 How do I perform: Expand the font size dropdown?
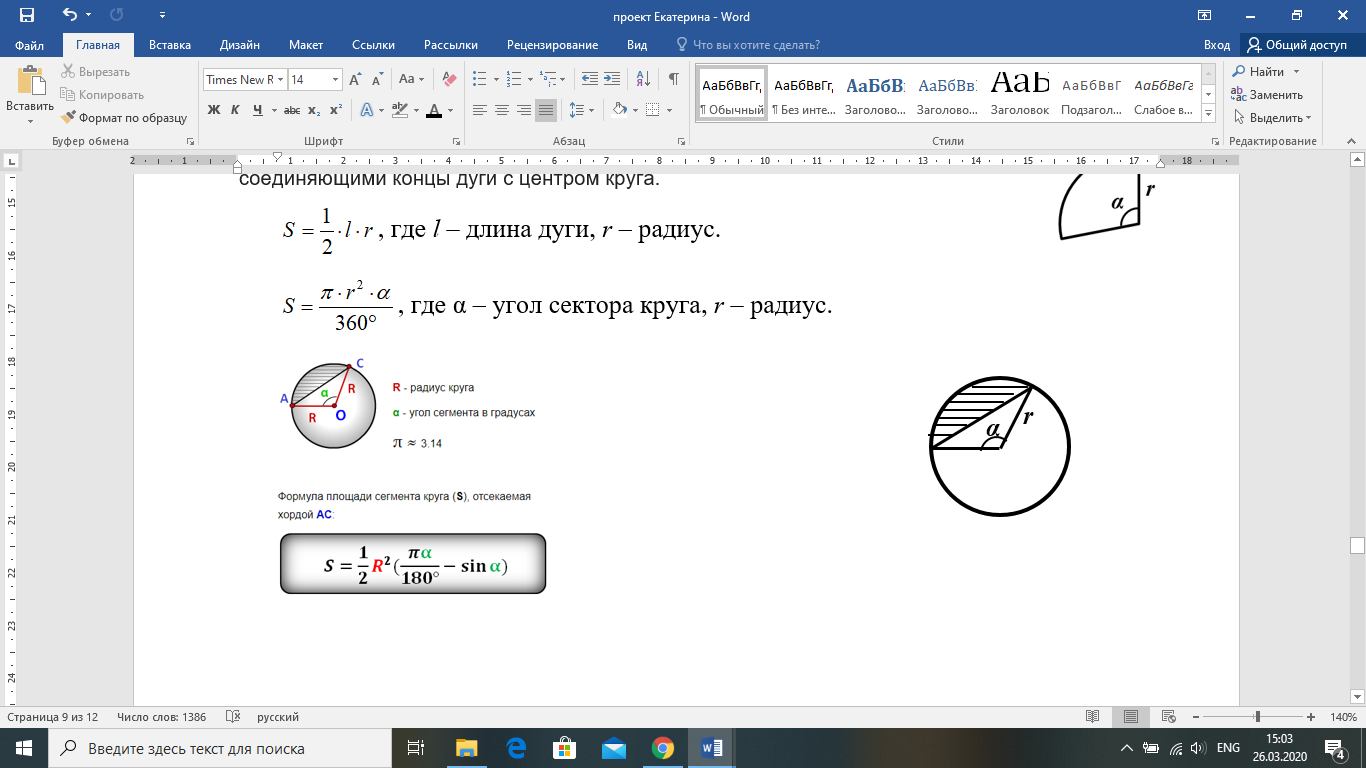[x=334, y=79]
